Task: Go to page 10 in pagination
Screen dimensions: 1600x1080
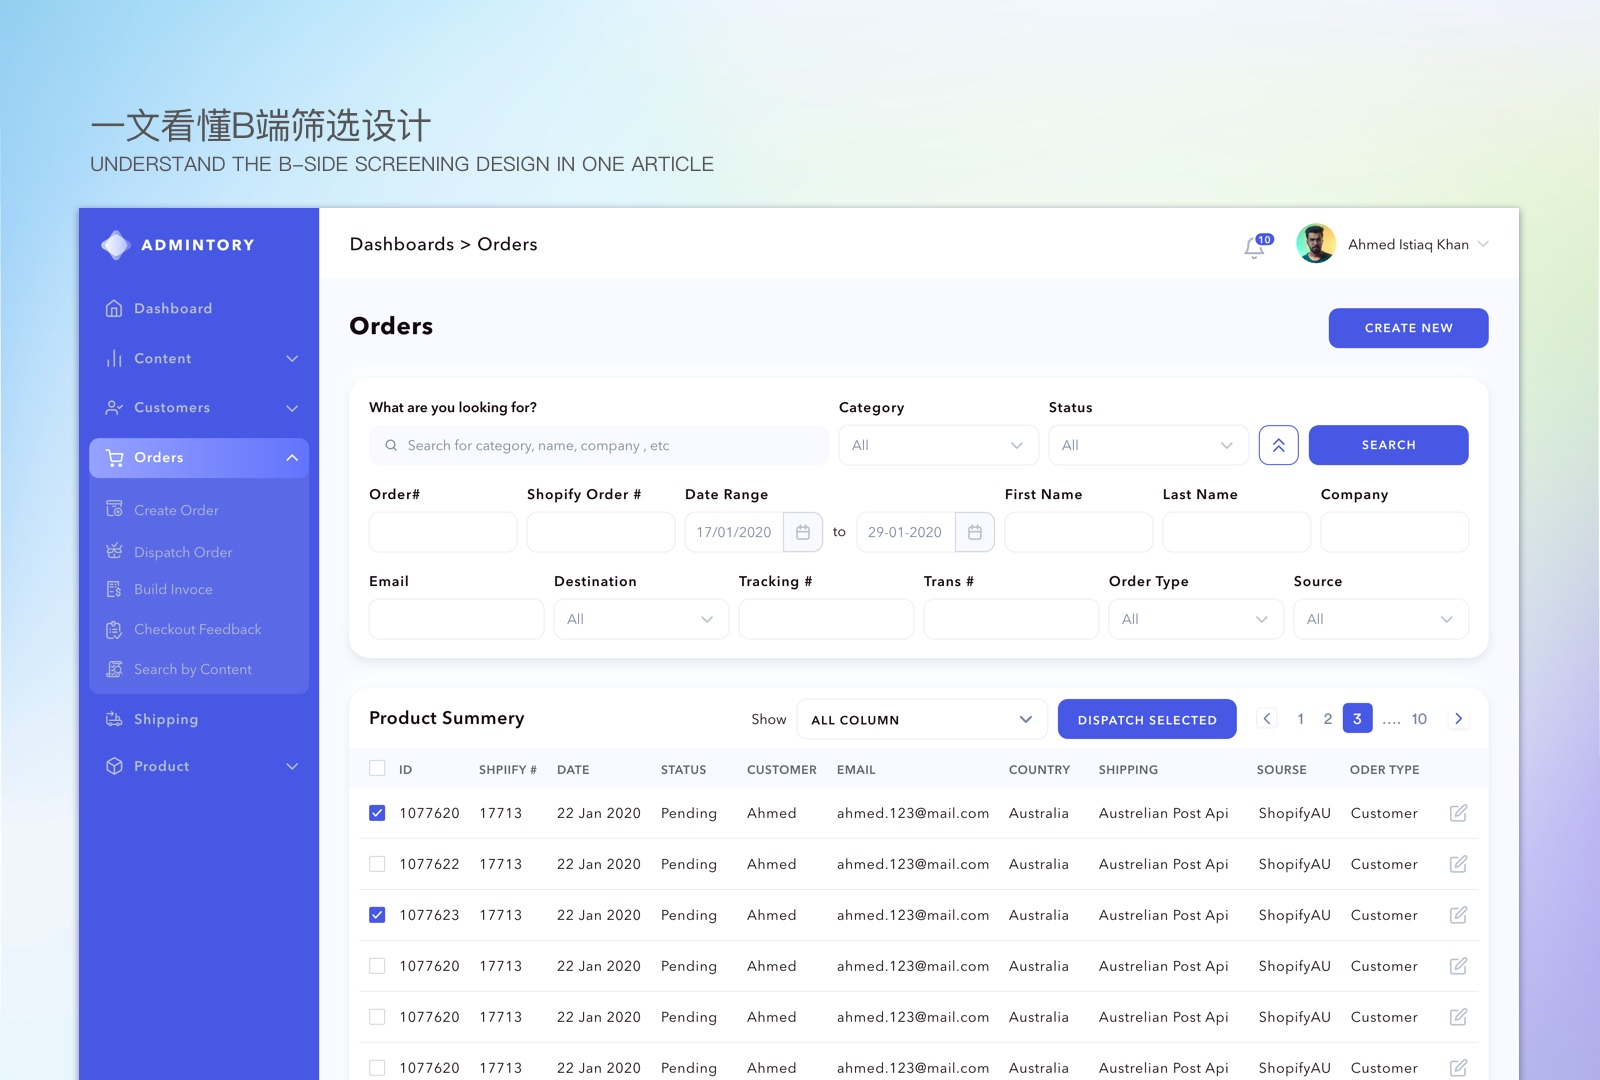Action: coord(1419,719)
